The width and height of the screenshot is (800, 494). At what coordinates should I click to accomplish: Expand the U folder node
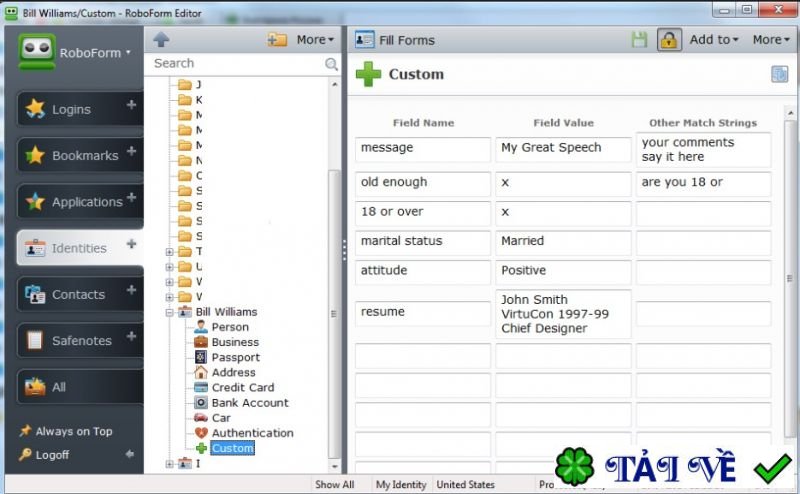point(169,267)
